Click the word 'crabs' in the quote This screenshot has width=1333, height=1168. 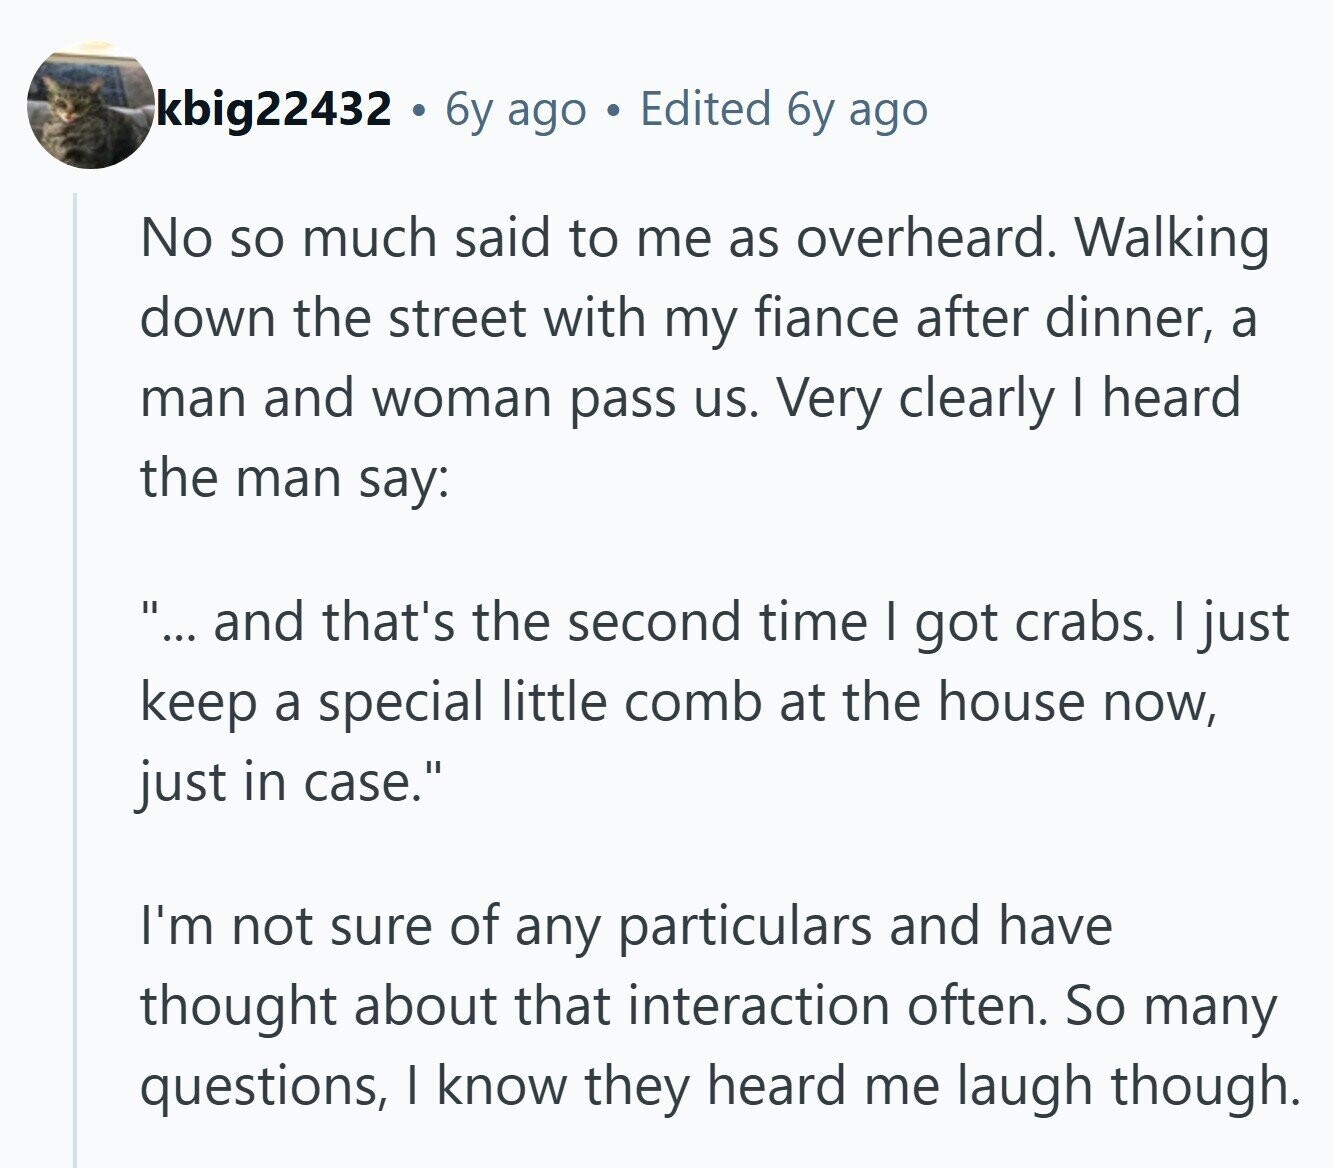[x=1079, y=622]
